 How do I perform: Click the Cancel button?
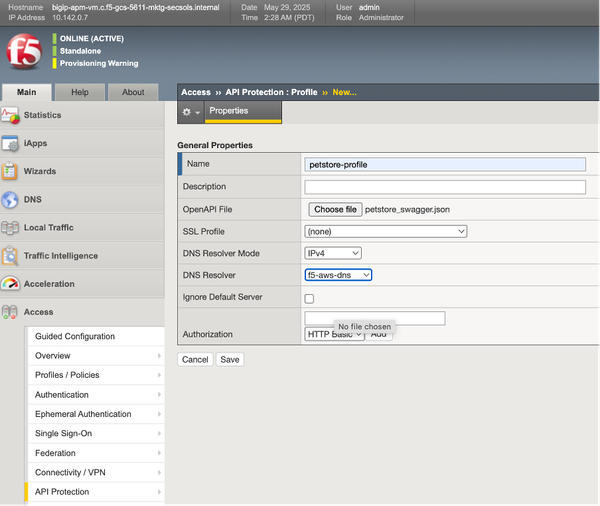(x=195, y=359)
